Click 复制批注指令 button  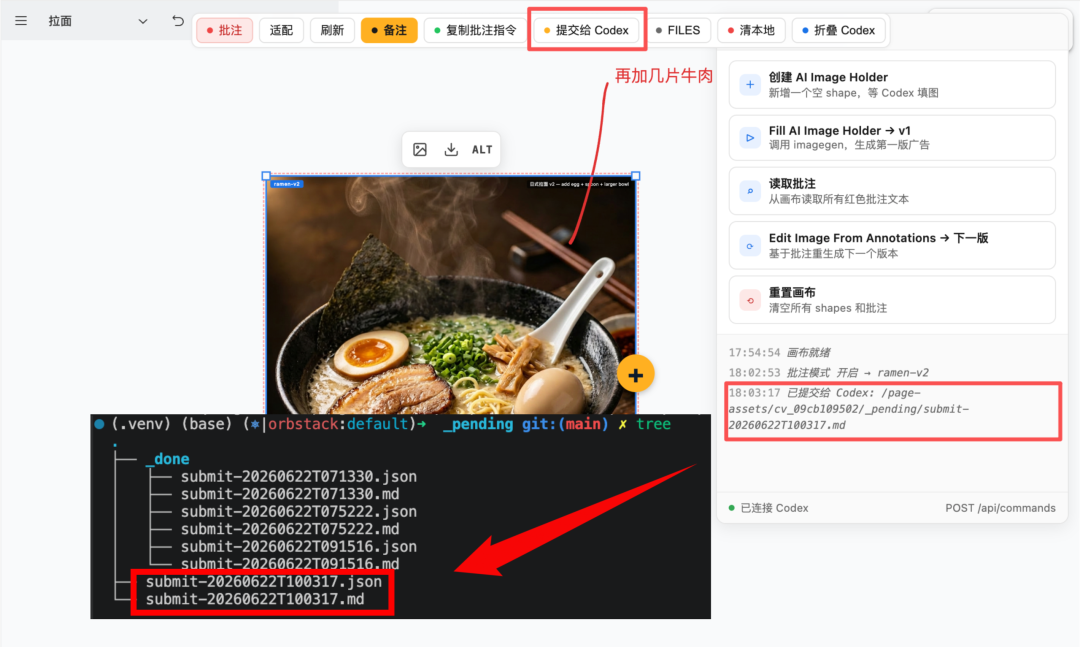click(475, 30)
